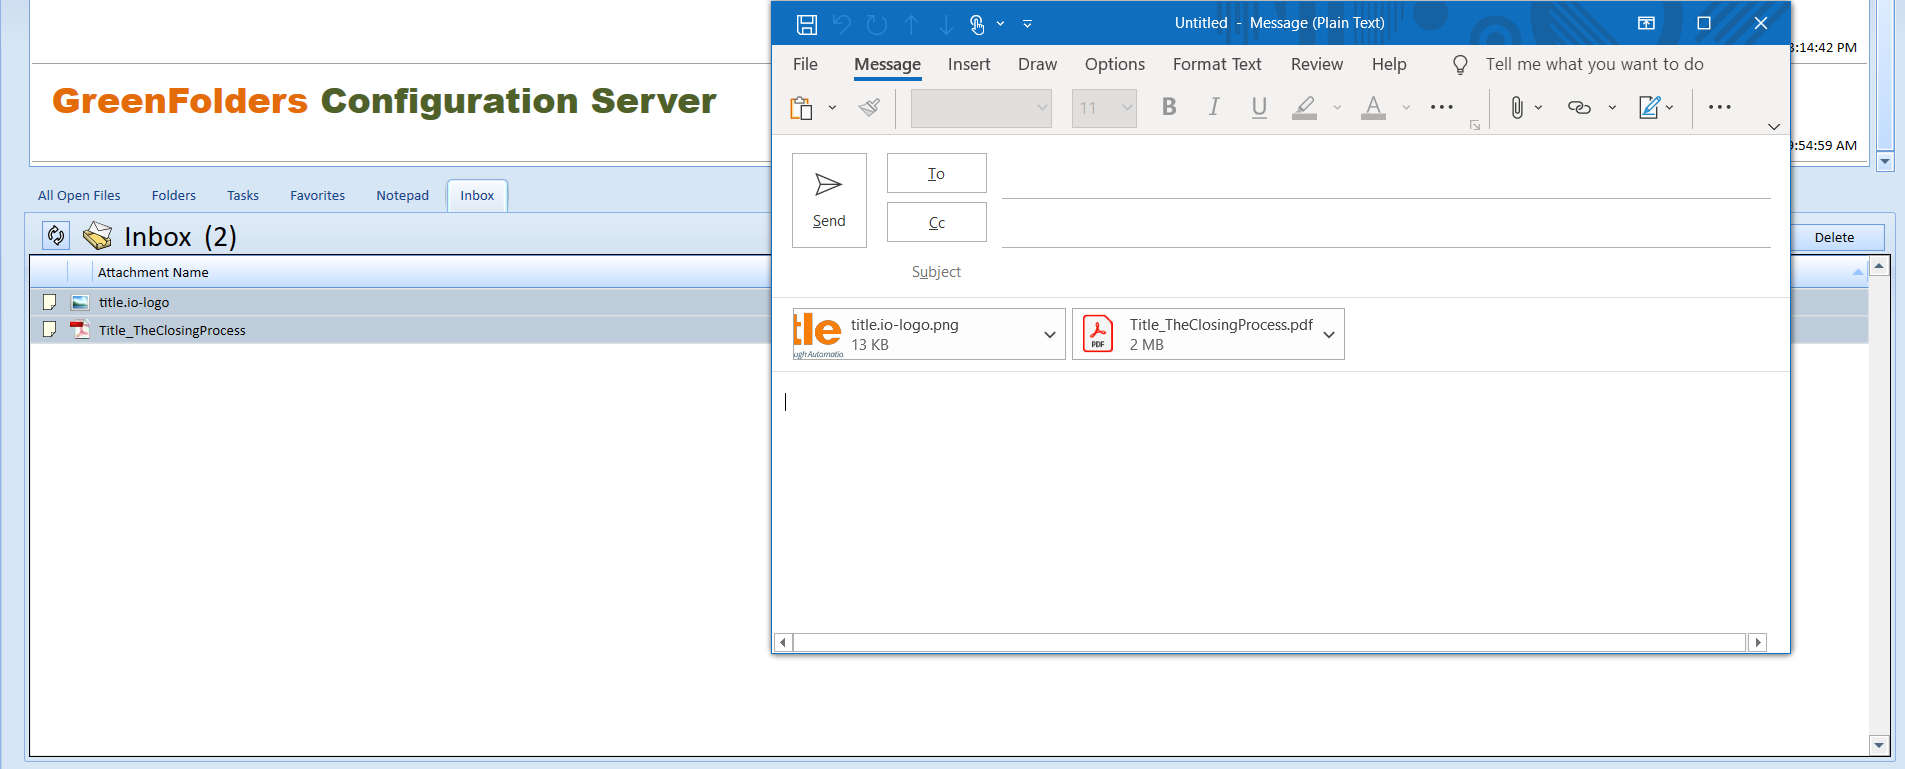Screen dimensions: 1905x769
Task: Switch to All Open Files tab
Action: 79,196
